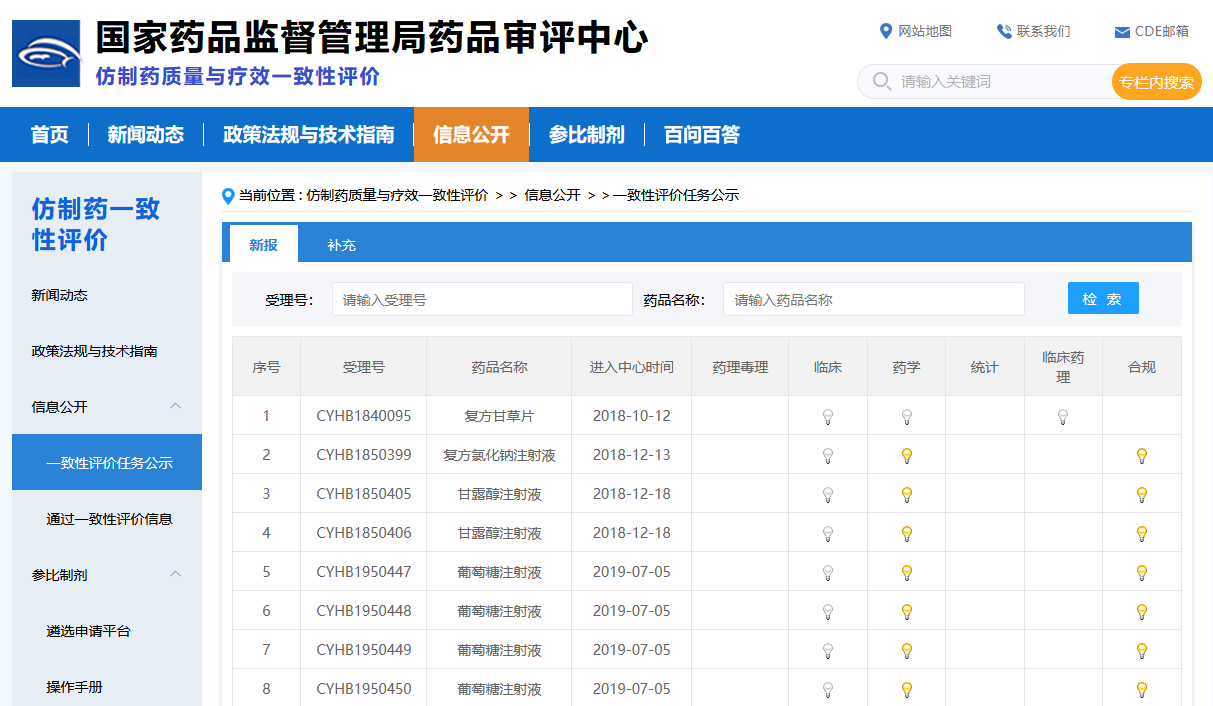Screen dimensions: 1213x706
Task: Click 临床 bulb icon for CYHB1950447
Action: point(828,573)
